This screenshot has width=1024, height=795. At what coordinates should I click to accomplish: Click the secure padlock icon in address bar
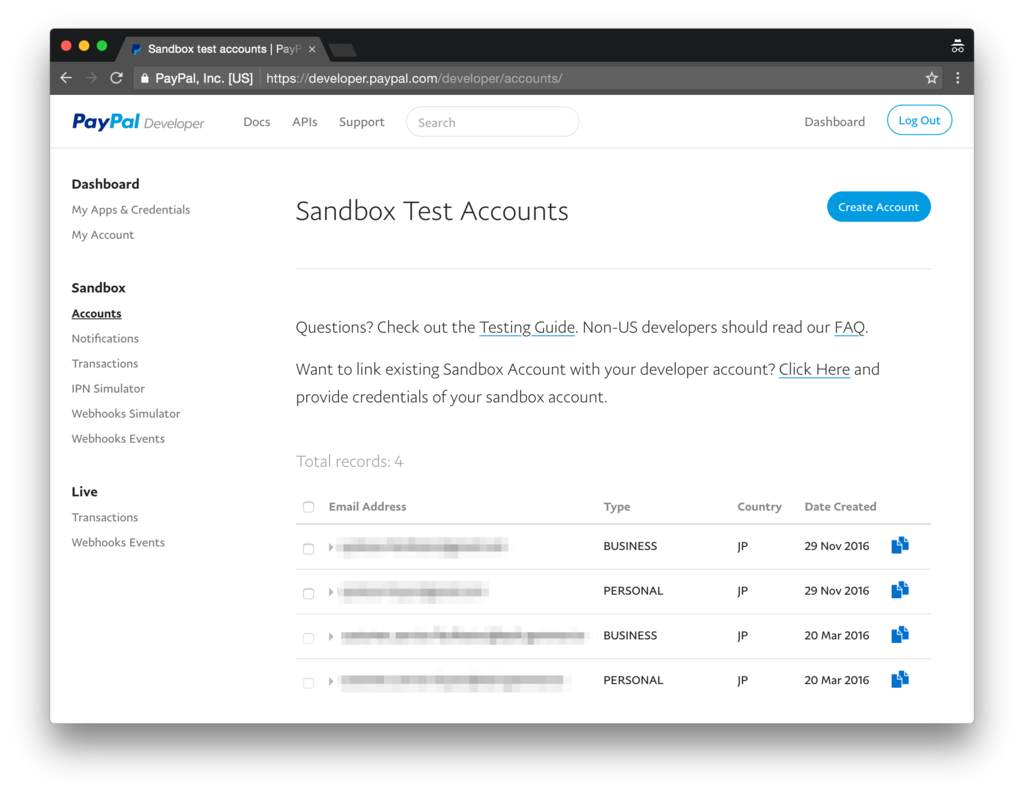point(144,78)
